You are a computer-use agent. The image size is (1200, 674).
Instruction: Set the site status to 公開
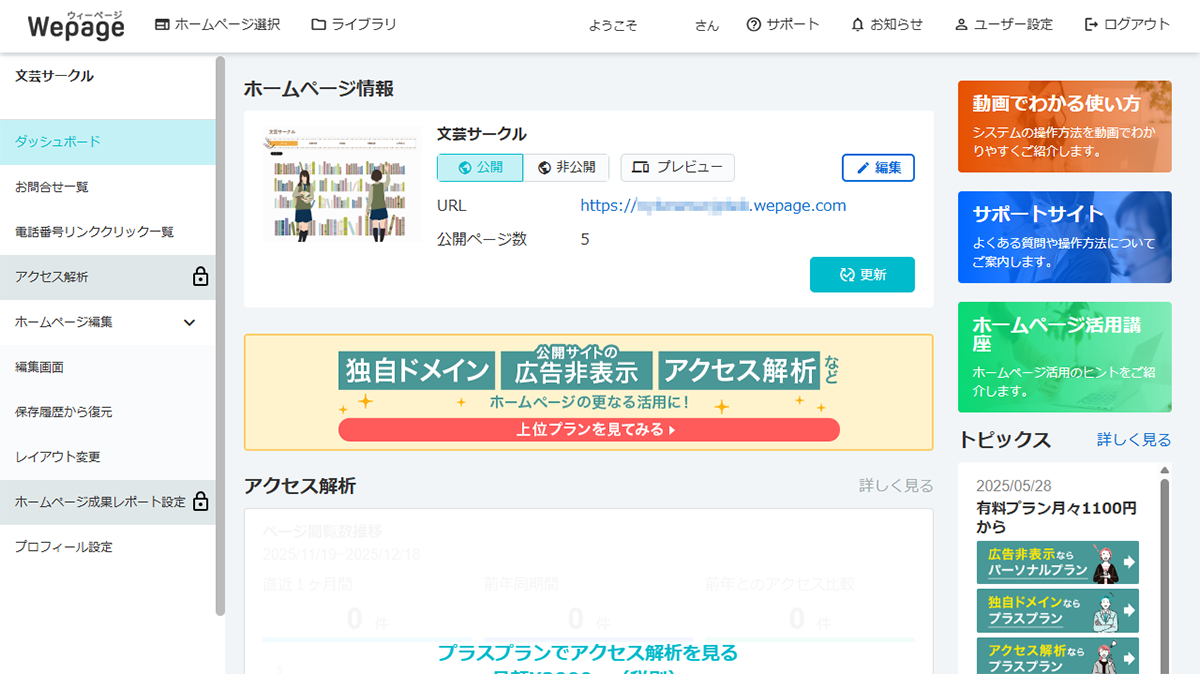click(480, 167)
